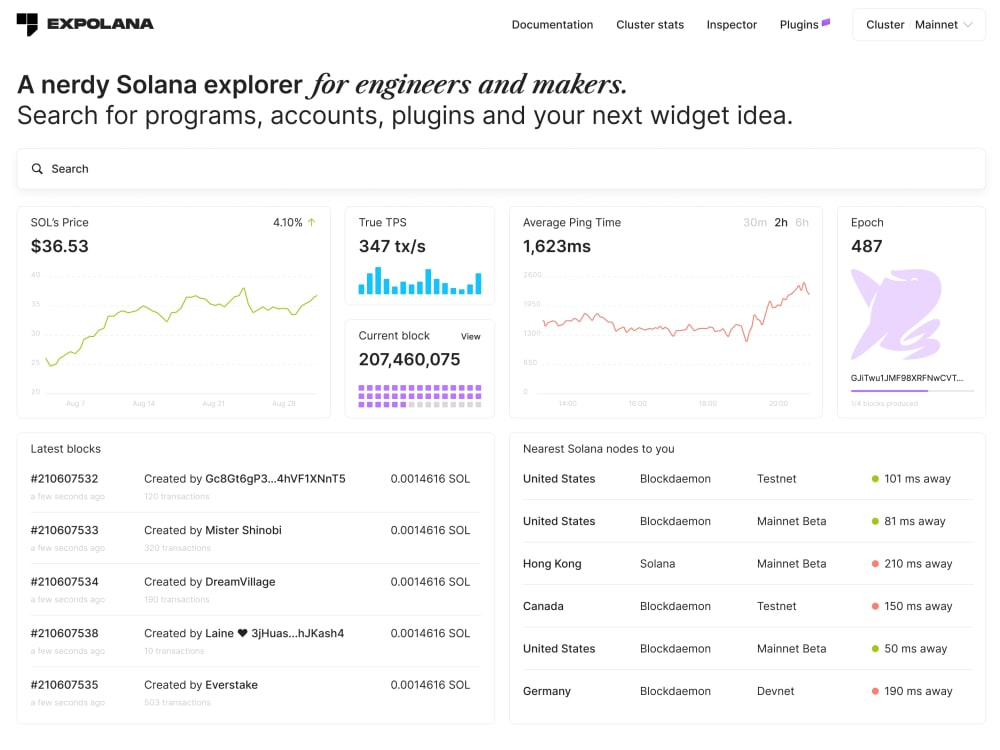Viewport: 1000px width, 750px height.
Task: Open the Inspector nav item
Action: click(732, 25)
